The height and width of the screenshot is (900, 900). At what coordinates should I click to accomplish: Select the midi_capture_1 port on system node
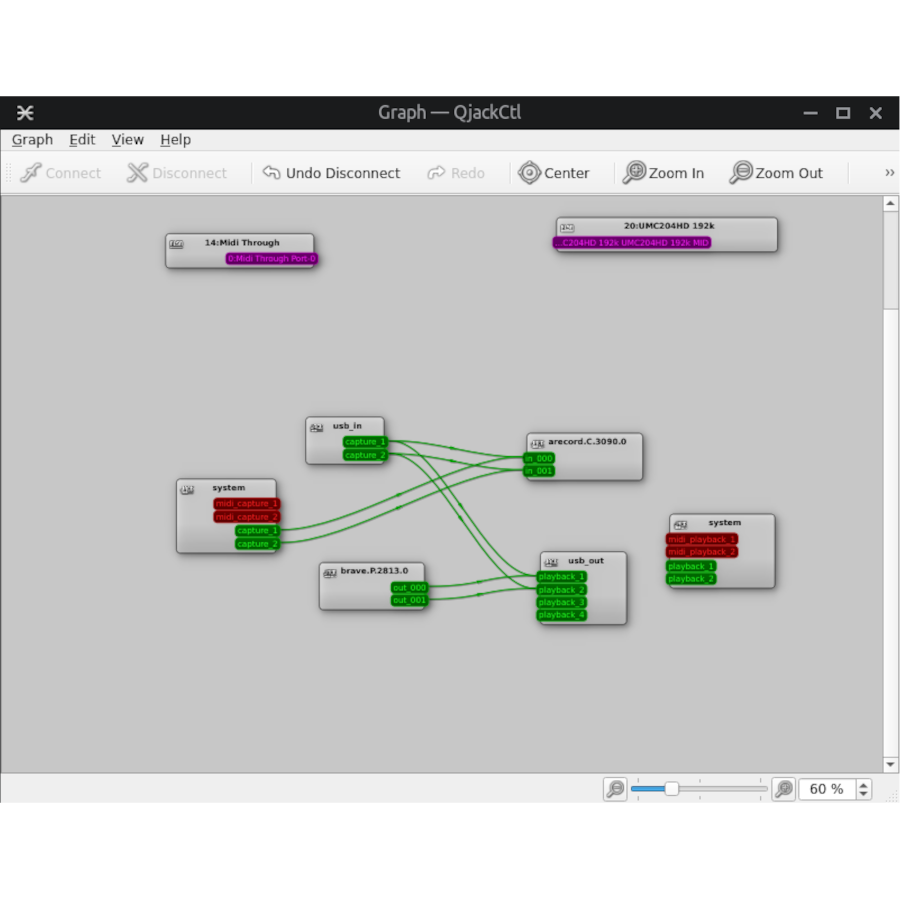(x=245, y=503)
